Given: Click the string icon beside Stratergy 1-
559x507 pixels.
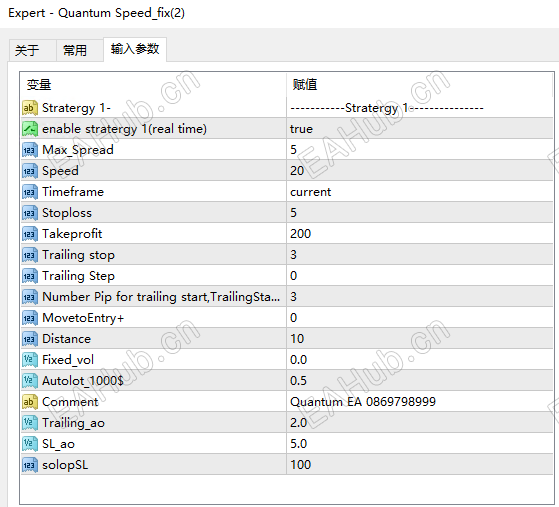Looking at the screenshot, I should click(30, 108).
